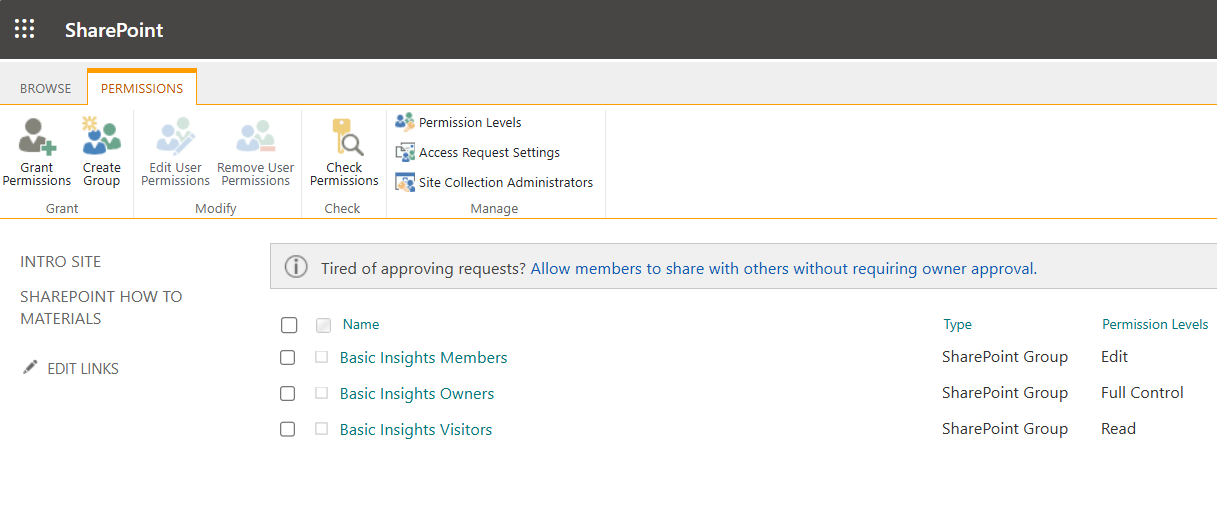Click the Edit Links pencil icon
Image resolution: width=1217 pixels, height=515 pixels.
click(30, 368)
